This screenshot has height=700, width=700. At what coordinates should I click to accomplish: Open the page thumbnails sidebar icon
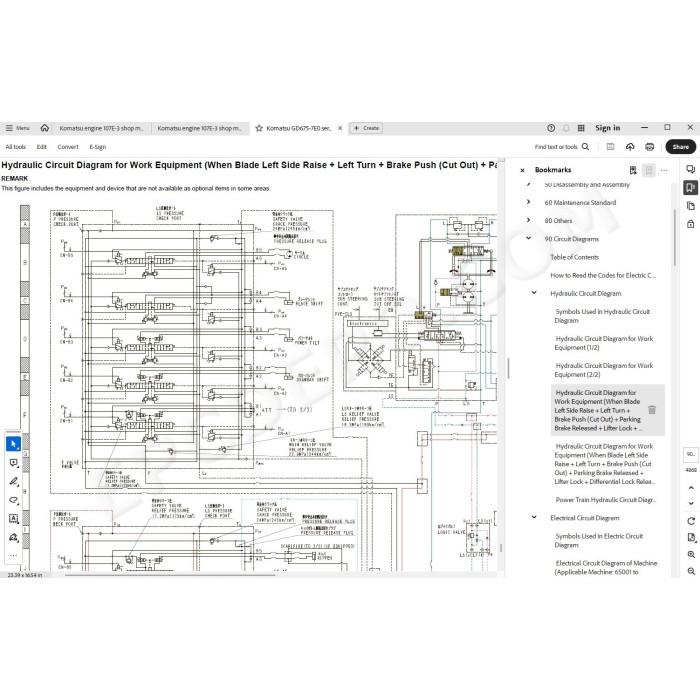point(691,206)
